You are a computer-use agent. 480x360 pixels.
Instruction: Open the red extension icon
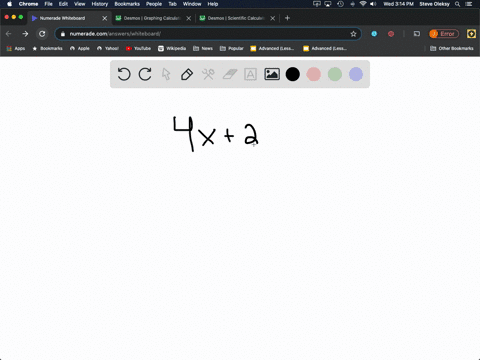391,34
